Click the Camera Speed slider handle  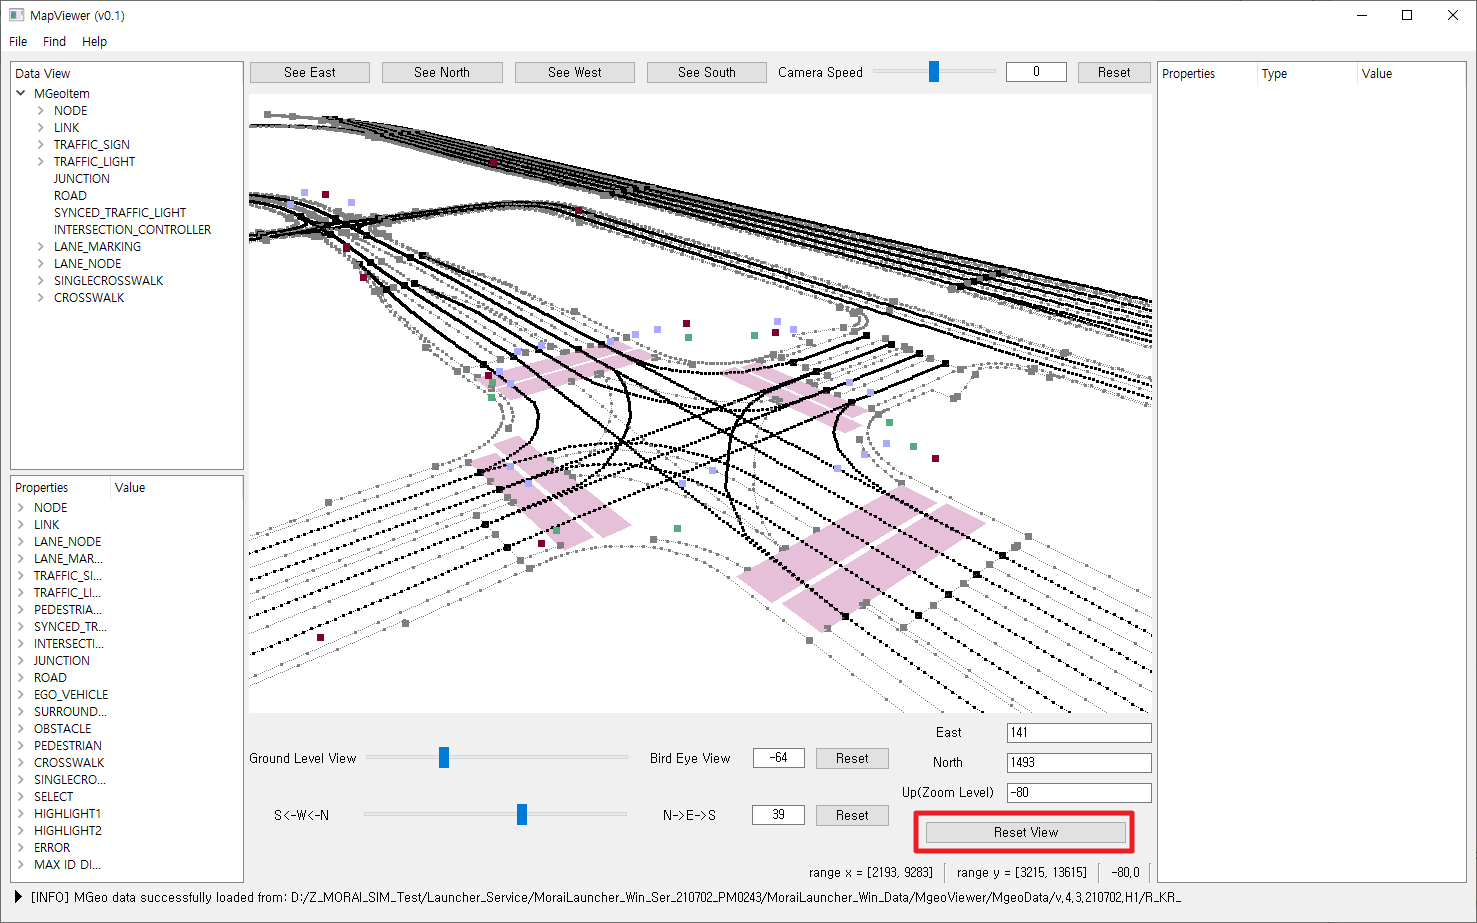pyautogui.click(x=934, y=72)
